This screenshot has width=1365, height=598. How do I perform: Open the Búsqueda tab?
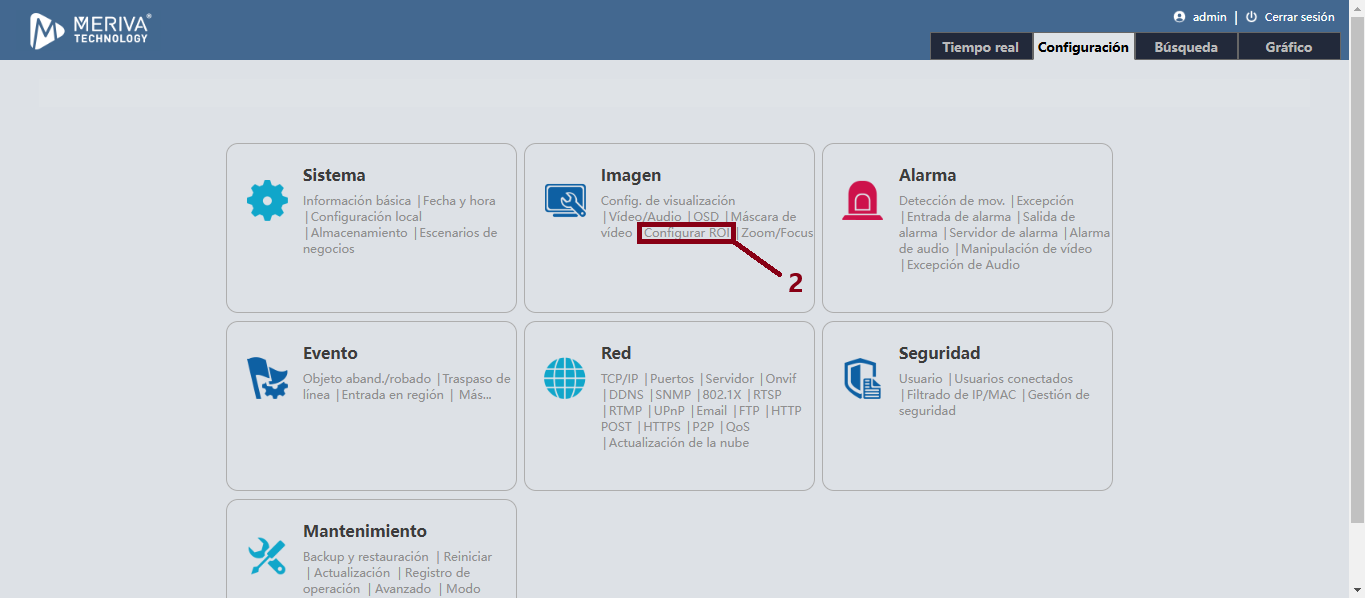point(1185,47)
